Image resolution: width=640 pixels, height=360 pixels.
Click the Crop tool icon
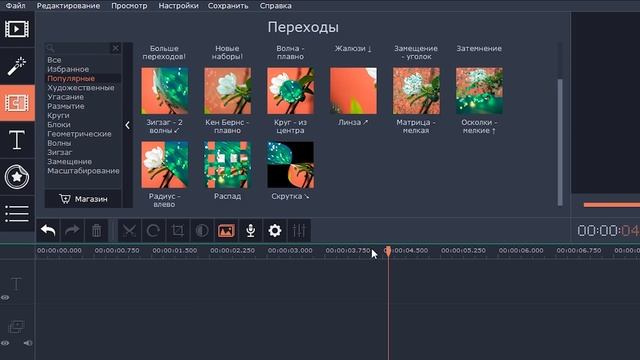(178, 231)
